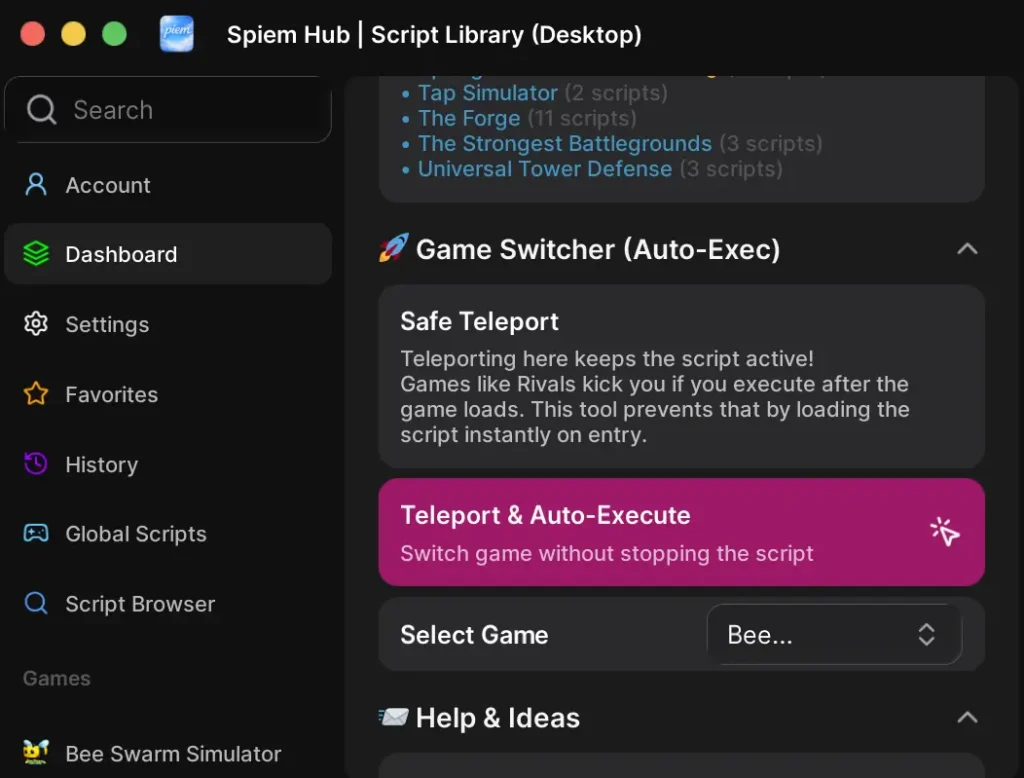Open the Script Browser
1024x778 pixels.
168,604
